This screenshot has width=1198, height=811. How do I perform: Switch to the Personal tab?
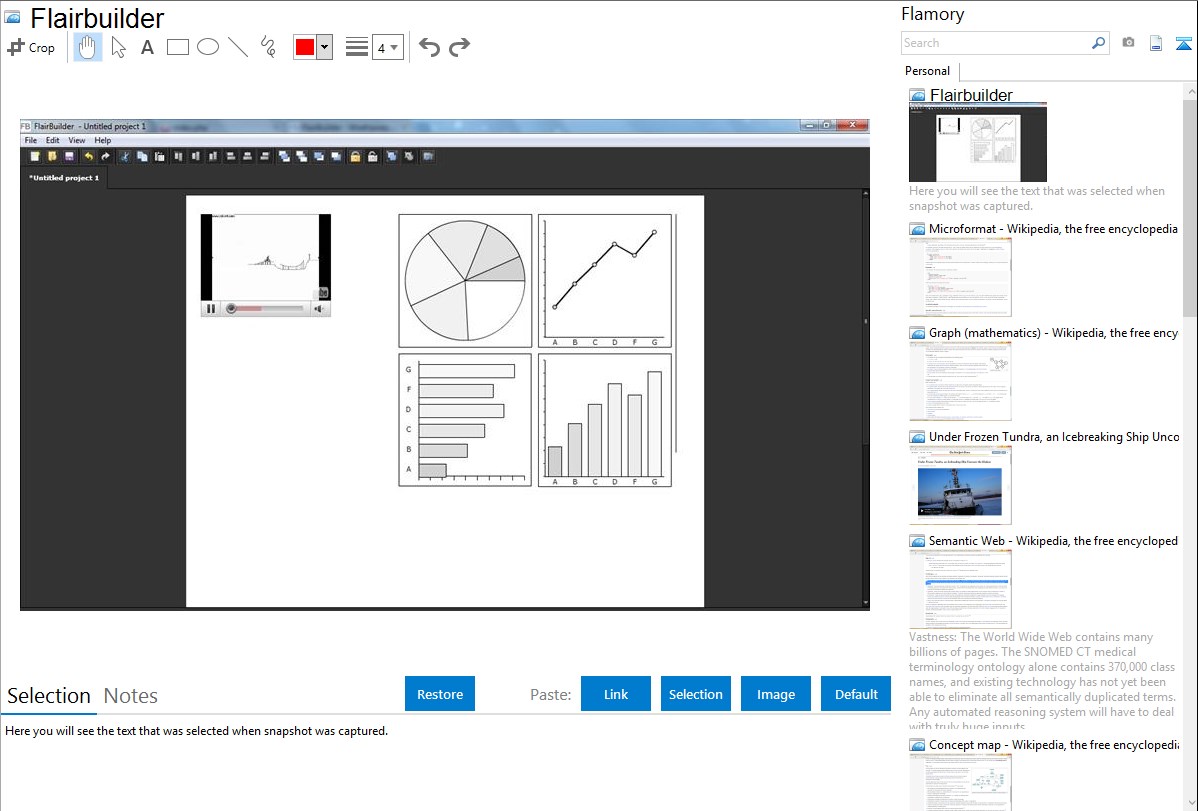click(x=928, y=71)
